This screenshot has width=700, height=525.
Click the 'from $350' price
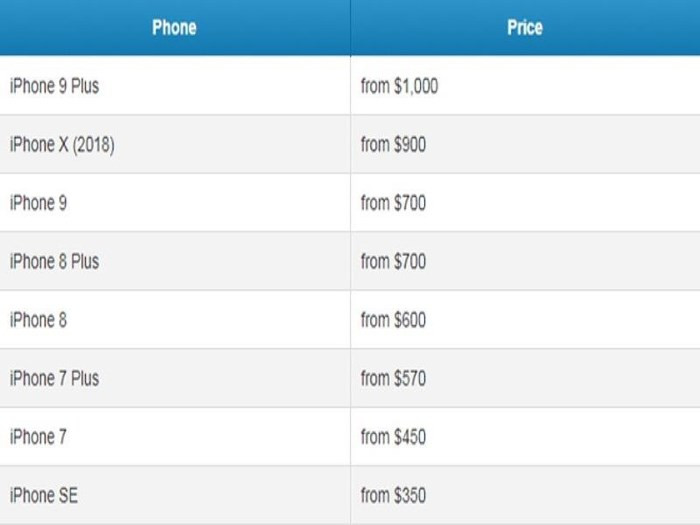click(x=393, y=495)
